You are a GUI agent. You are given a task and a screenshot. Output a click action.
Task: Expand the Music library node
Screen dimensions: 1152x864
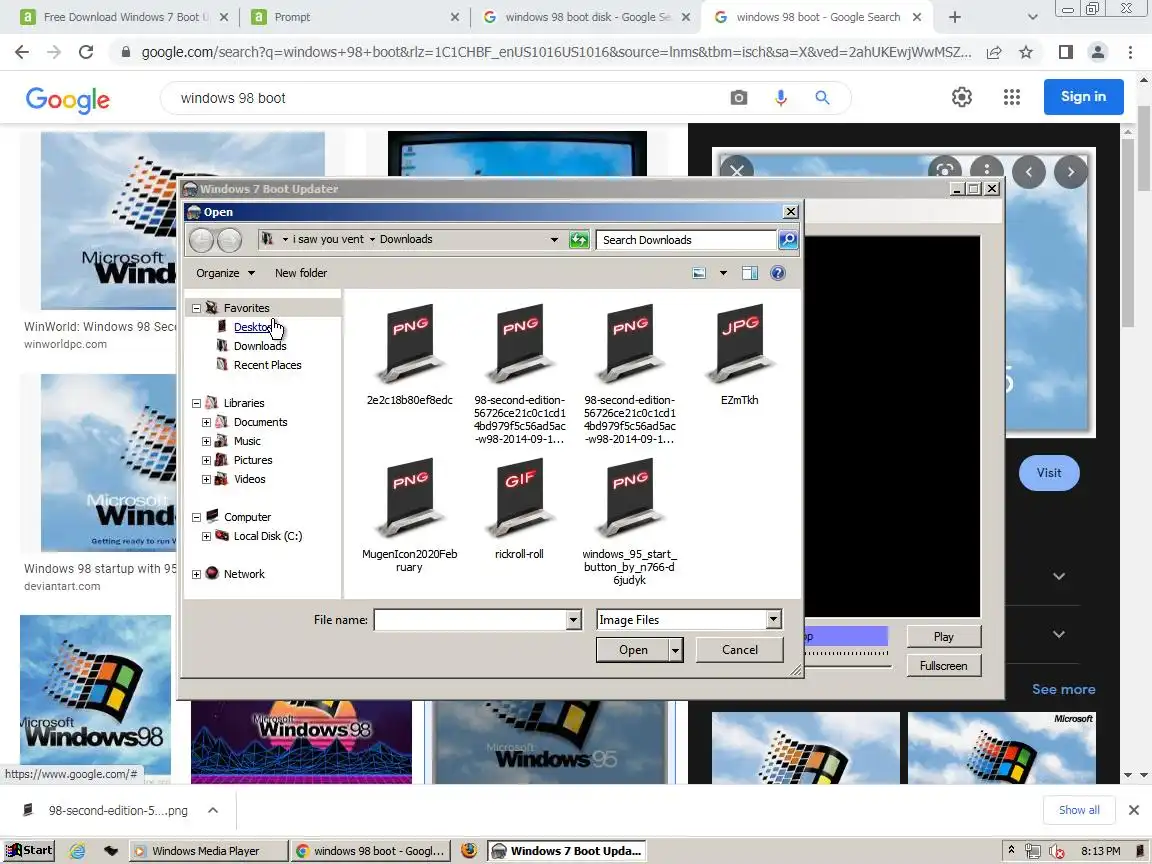206,442
